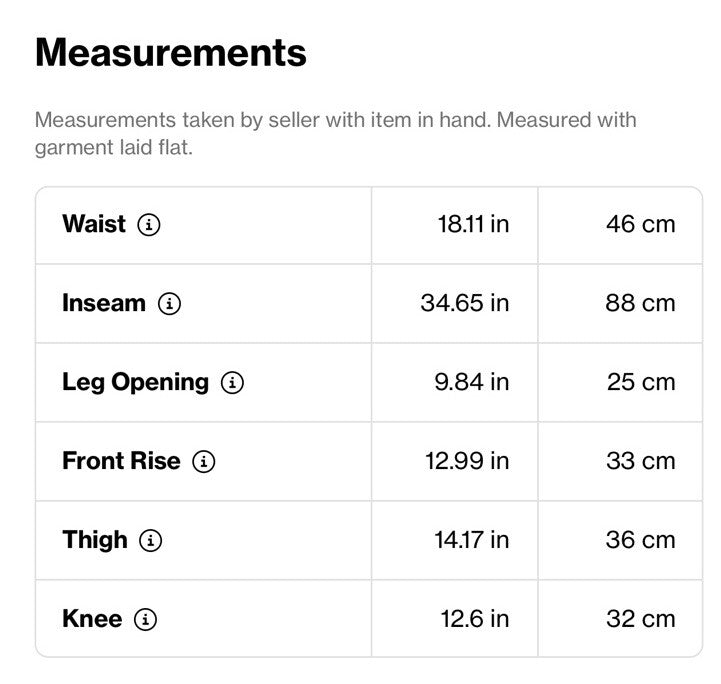Open the Waist info icon

point(149,225)
